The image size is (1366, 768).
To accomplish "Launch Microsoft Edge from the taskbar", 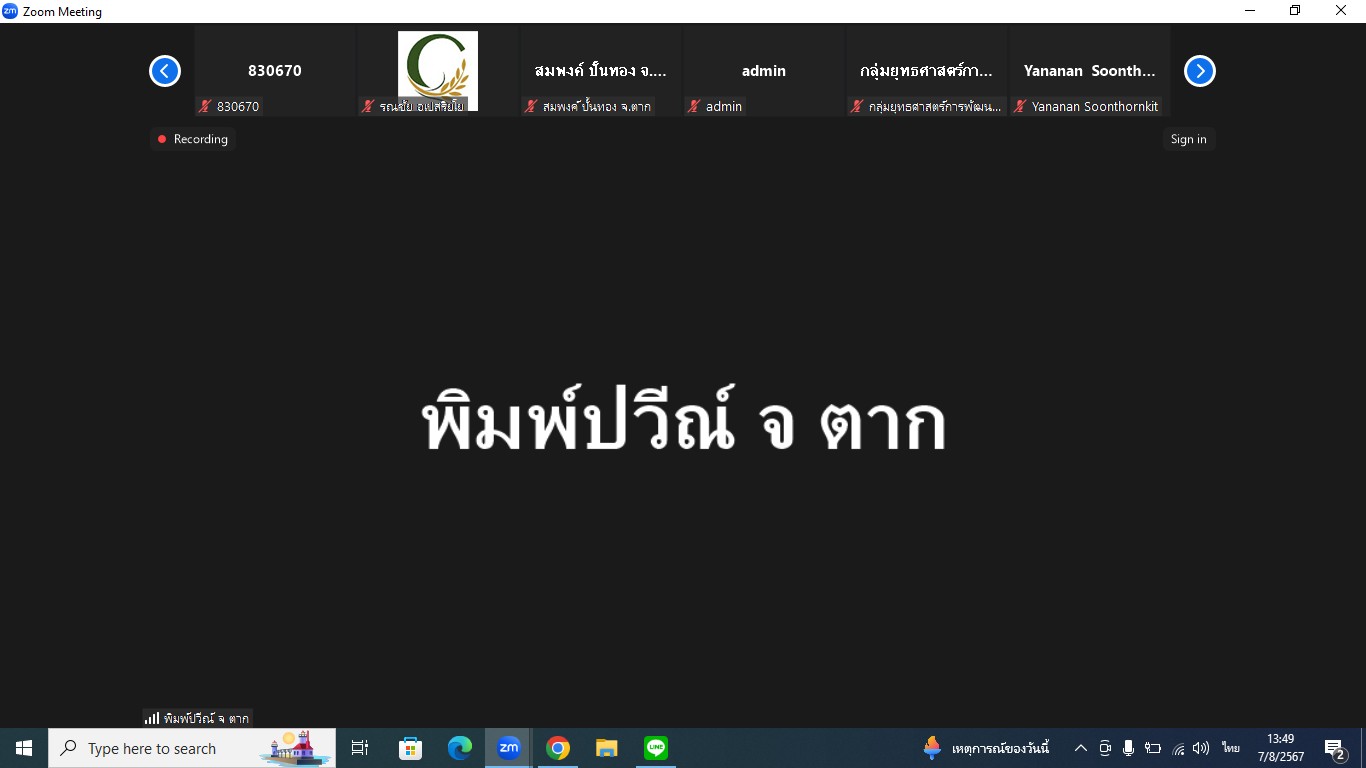I will [x=460, y=748].
